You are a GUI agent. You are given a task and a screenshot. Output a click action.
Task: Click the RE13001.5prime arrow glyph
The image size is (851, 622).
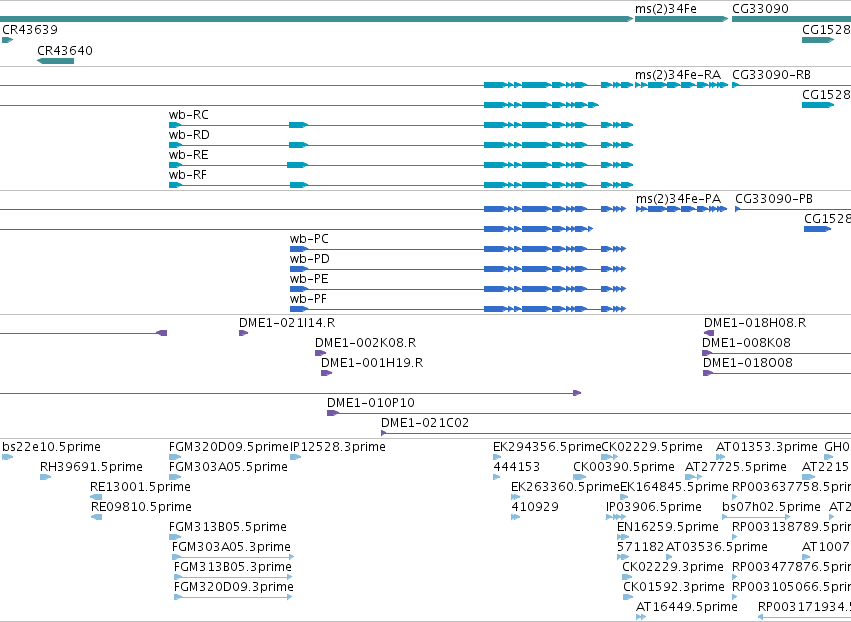click(96, 497)
